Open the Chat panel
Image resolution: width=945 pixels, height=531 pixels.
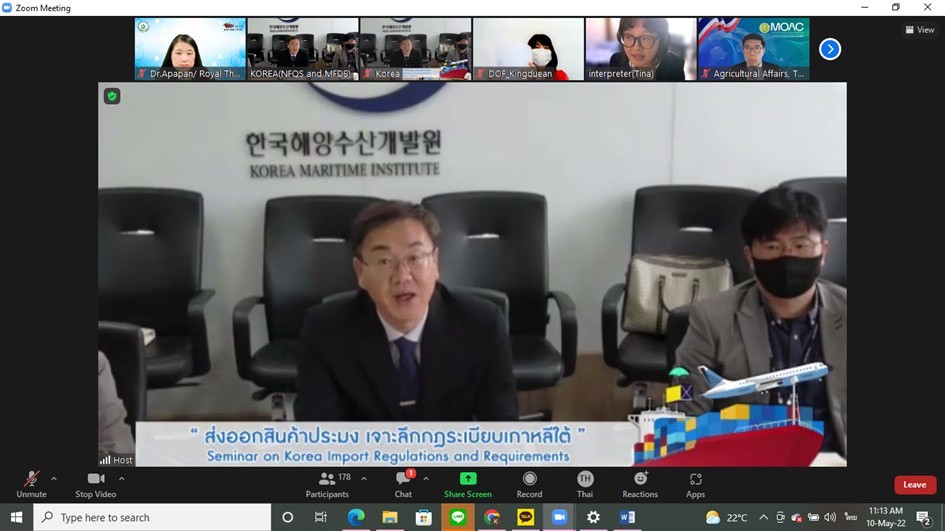[403, 480]
